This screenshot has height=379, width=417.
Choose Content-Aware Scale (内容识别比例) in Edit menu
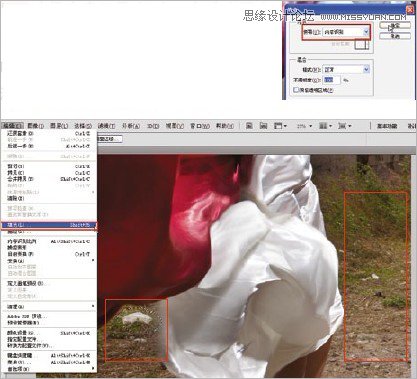(x=49, y=241)
